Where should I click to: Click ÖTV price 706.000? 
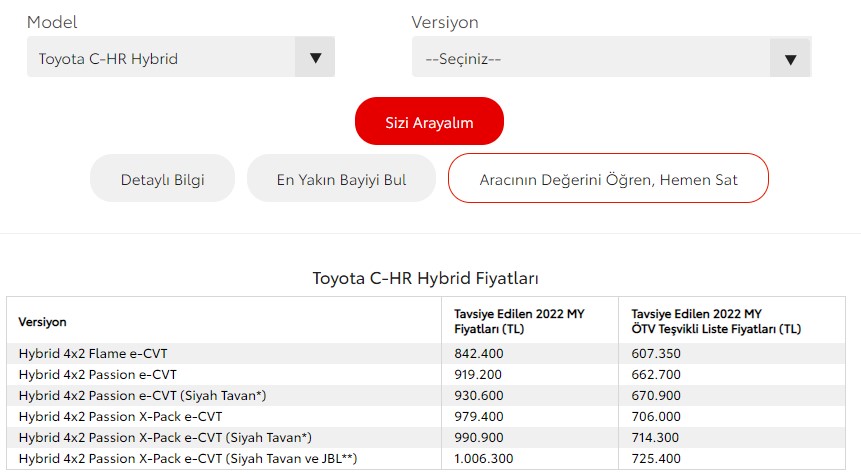(x=656, y=416)
